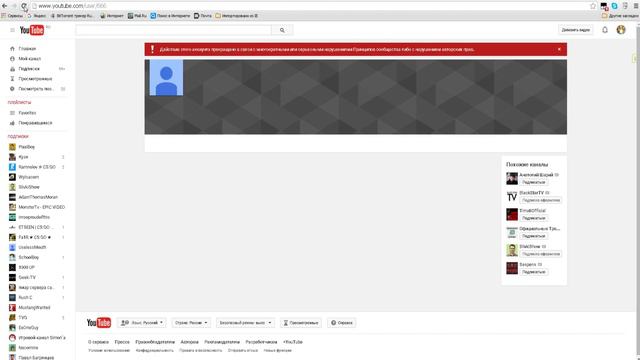Click the TV logo similar channel avatar
The image size is (640, 360).
(512, 196)
